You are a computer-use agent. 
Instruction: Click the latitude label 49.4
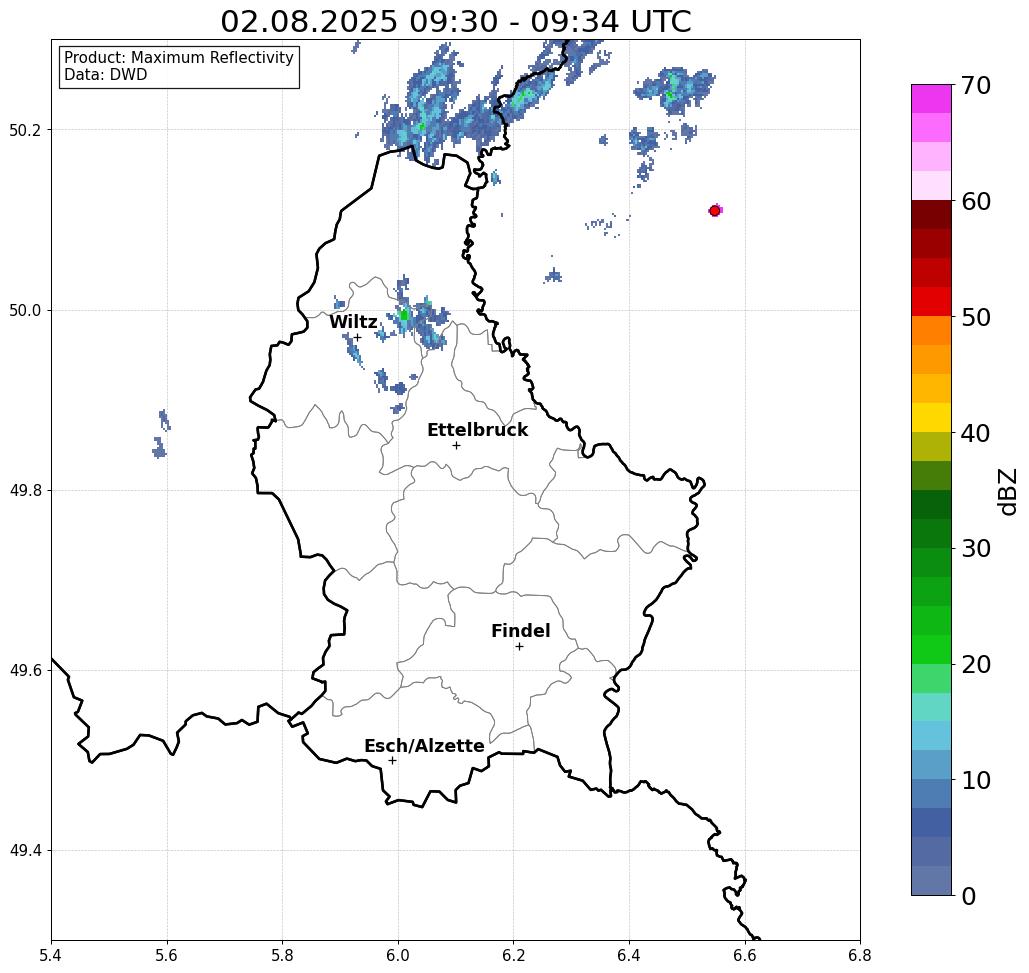pos(25,851)
